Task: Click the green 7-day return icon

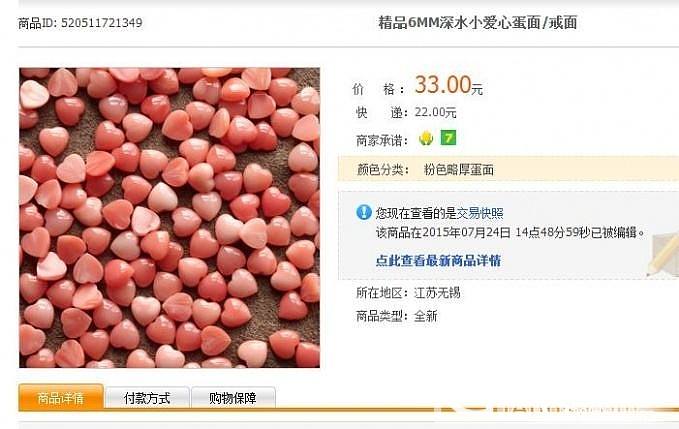Action: point(448,138)
